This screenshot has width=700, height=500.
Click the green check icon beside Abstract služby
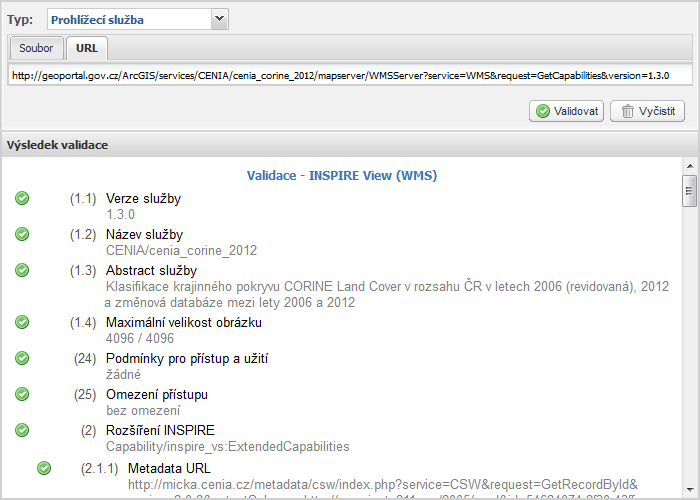22,270
